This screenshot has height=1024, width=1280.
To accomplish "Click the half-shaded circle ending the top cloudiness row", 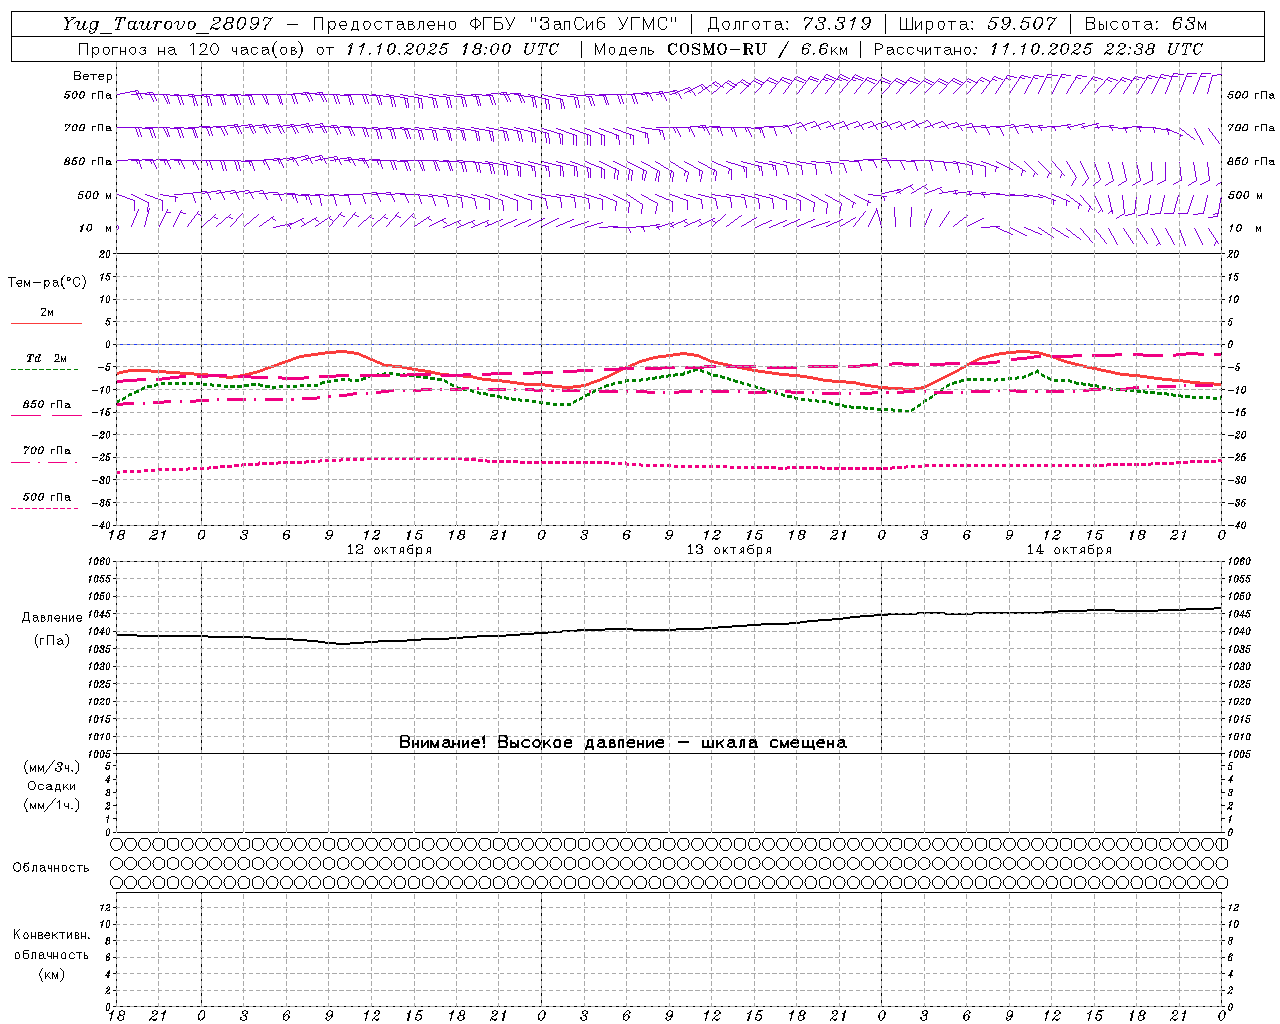I will click(x=1221, y=844).
